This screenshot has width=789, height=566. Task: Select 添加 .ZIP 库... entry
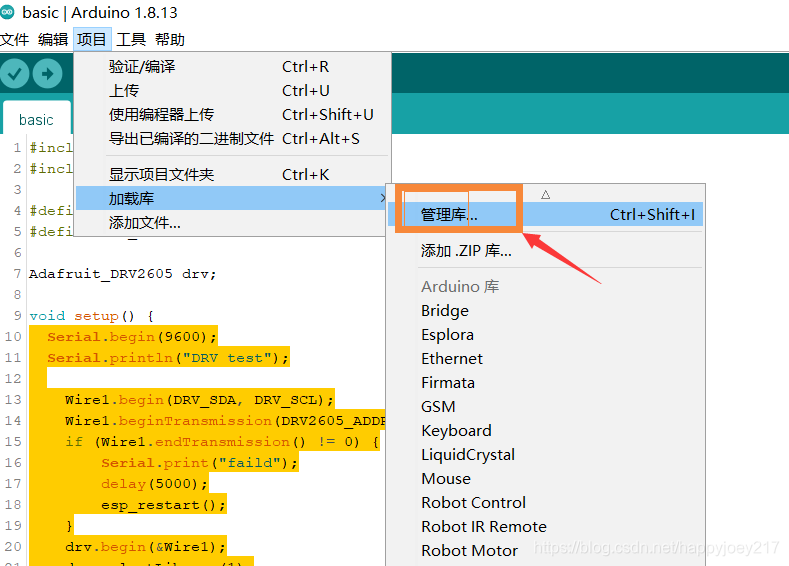[x=546, y=251]
